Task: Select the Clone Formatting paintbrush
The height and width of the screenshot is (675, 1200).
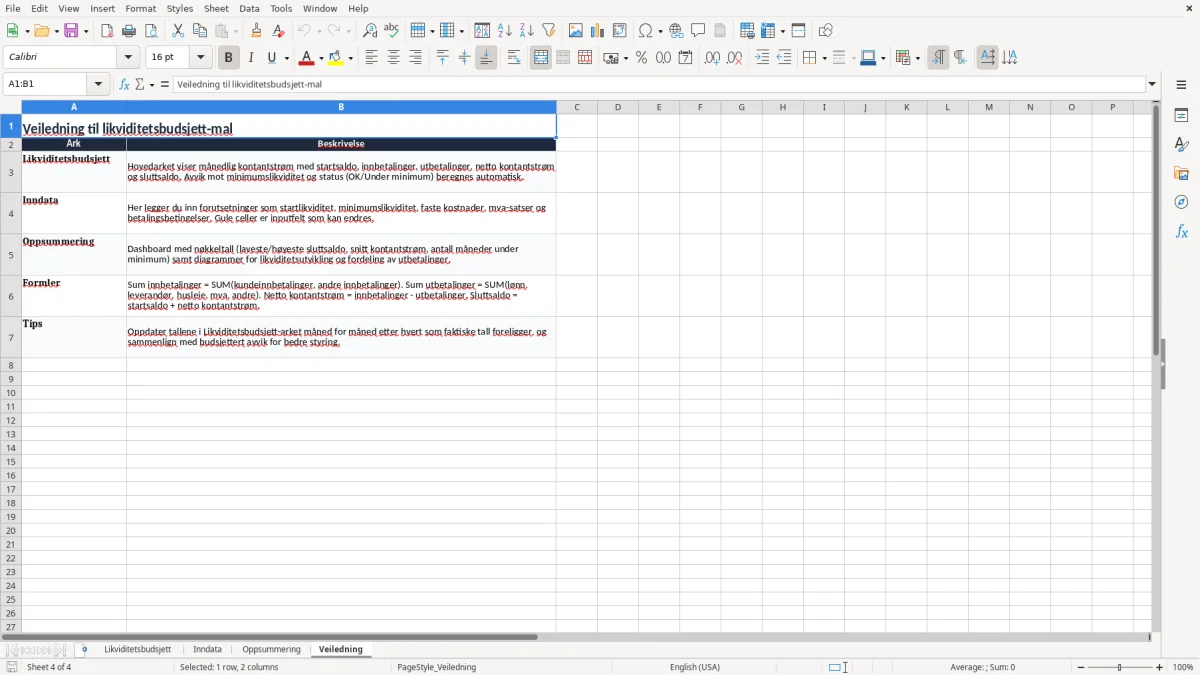Action: click(x=256, y=31)
